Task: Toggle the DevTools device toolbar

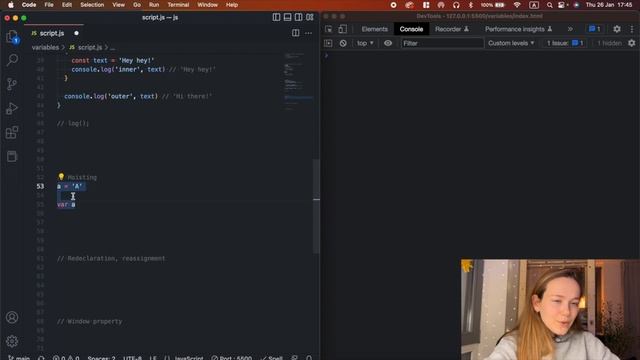Action: click(x=342, y=29)
